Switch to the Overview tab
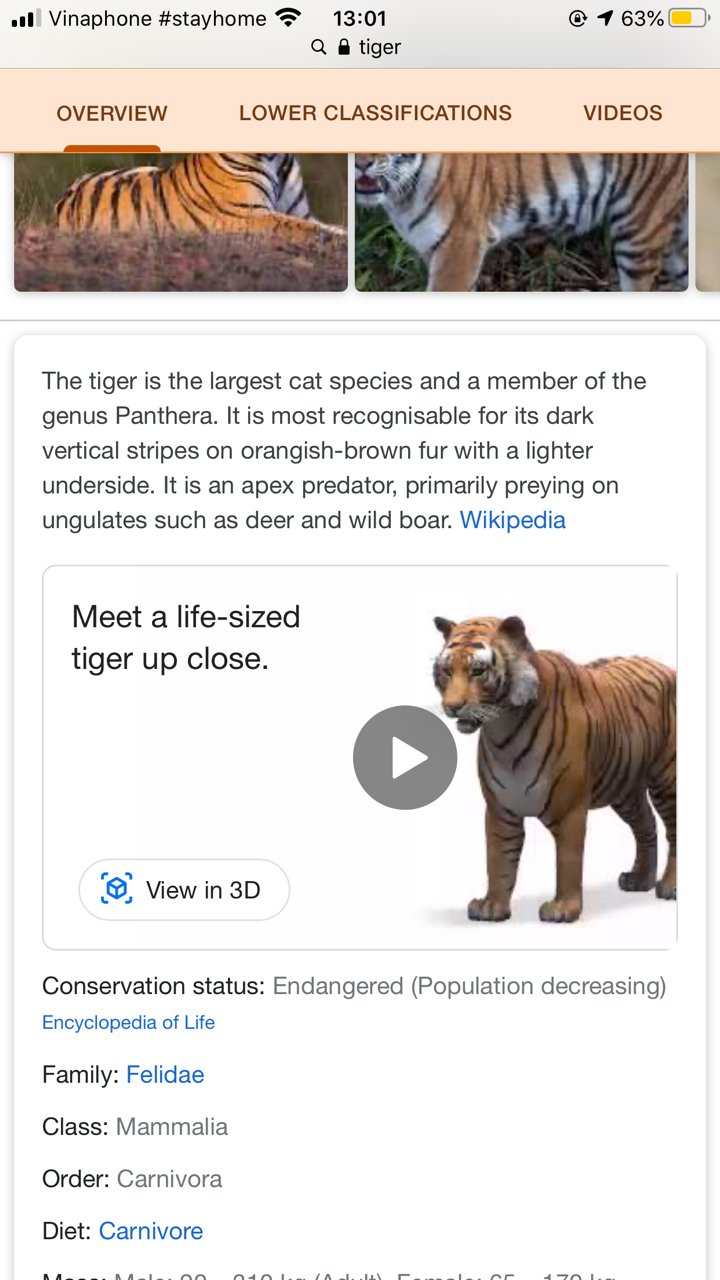Viewport: 720px width, 1280px height. (x=112, y=113)
